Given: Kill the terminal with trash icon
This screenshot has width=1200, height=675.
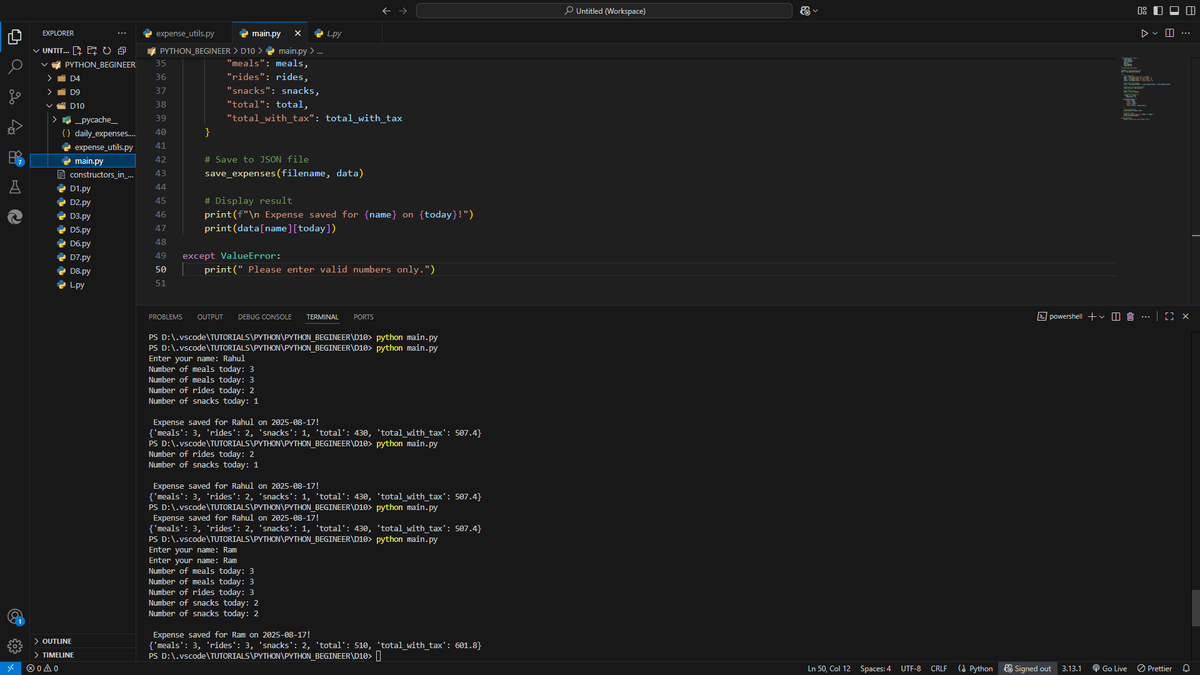Looking at the screenshot, I should [1130, 317].
